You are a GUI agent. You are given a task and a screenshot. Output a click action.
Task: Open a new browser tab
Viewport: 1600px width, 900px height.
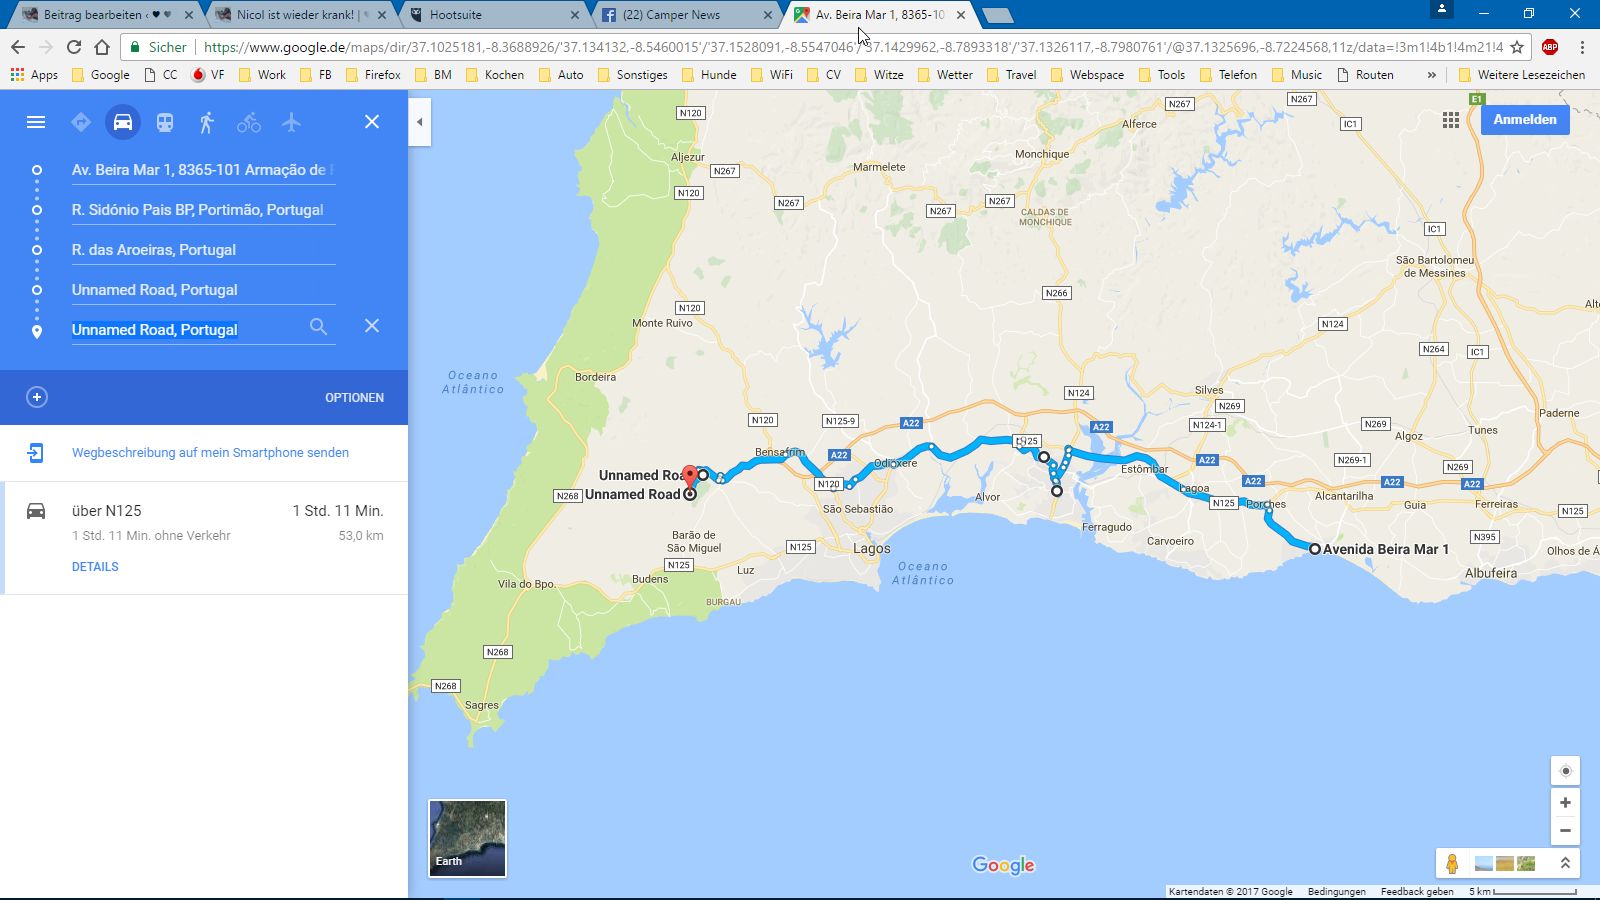click(x=997, y=15)
